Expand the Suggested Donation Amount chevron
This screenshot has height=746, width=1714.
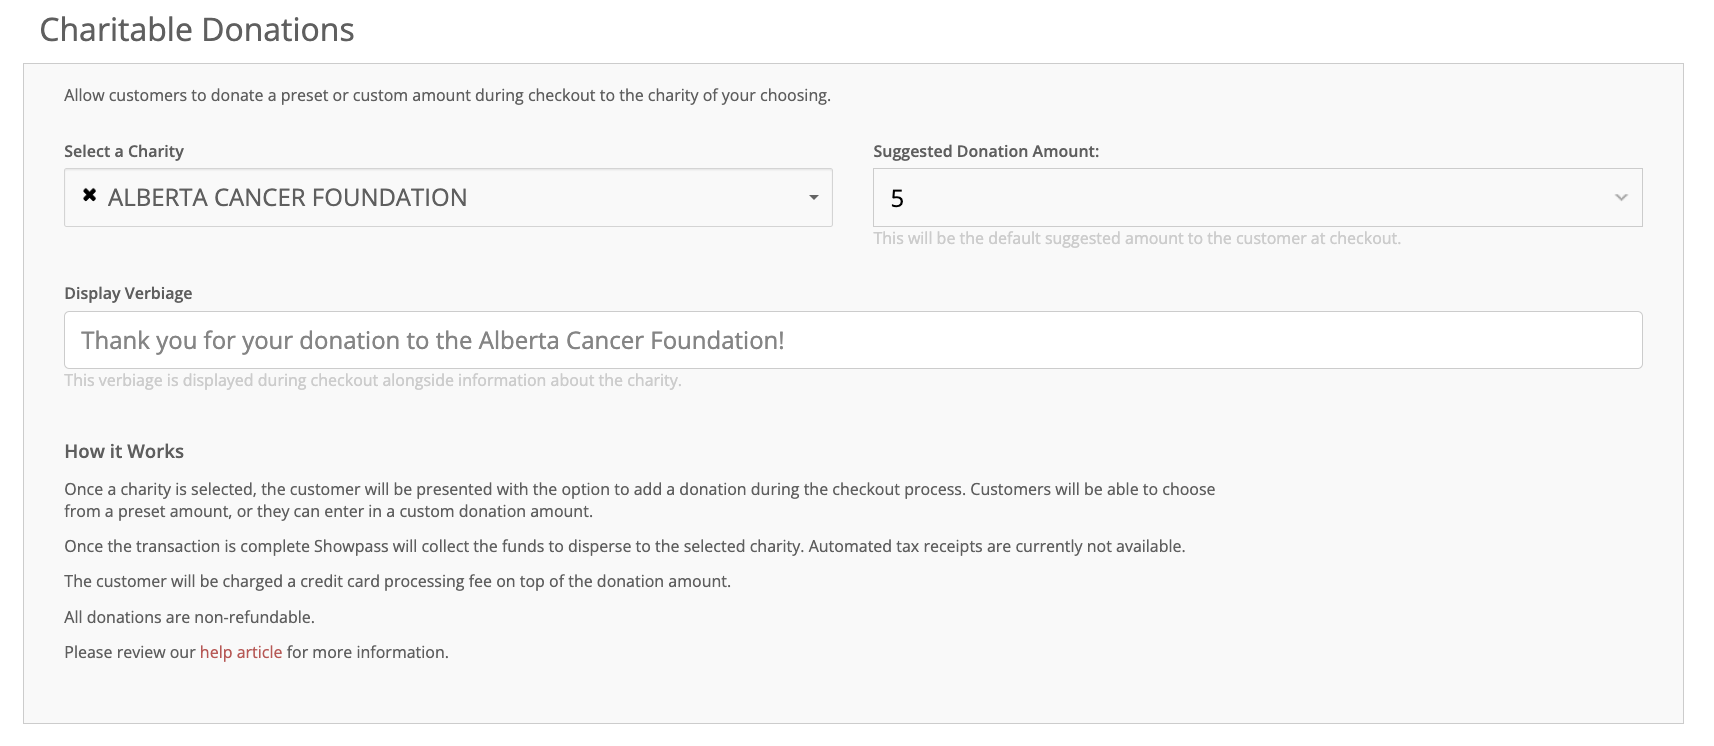tap(1621, 198)
